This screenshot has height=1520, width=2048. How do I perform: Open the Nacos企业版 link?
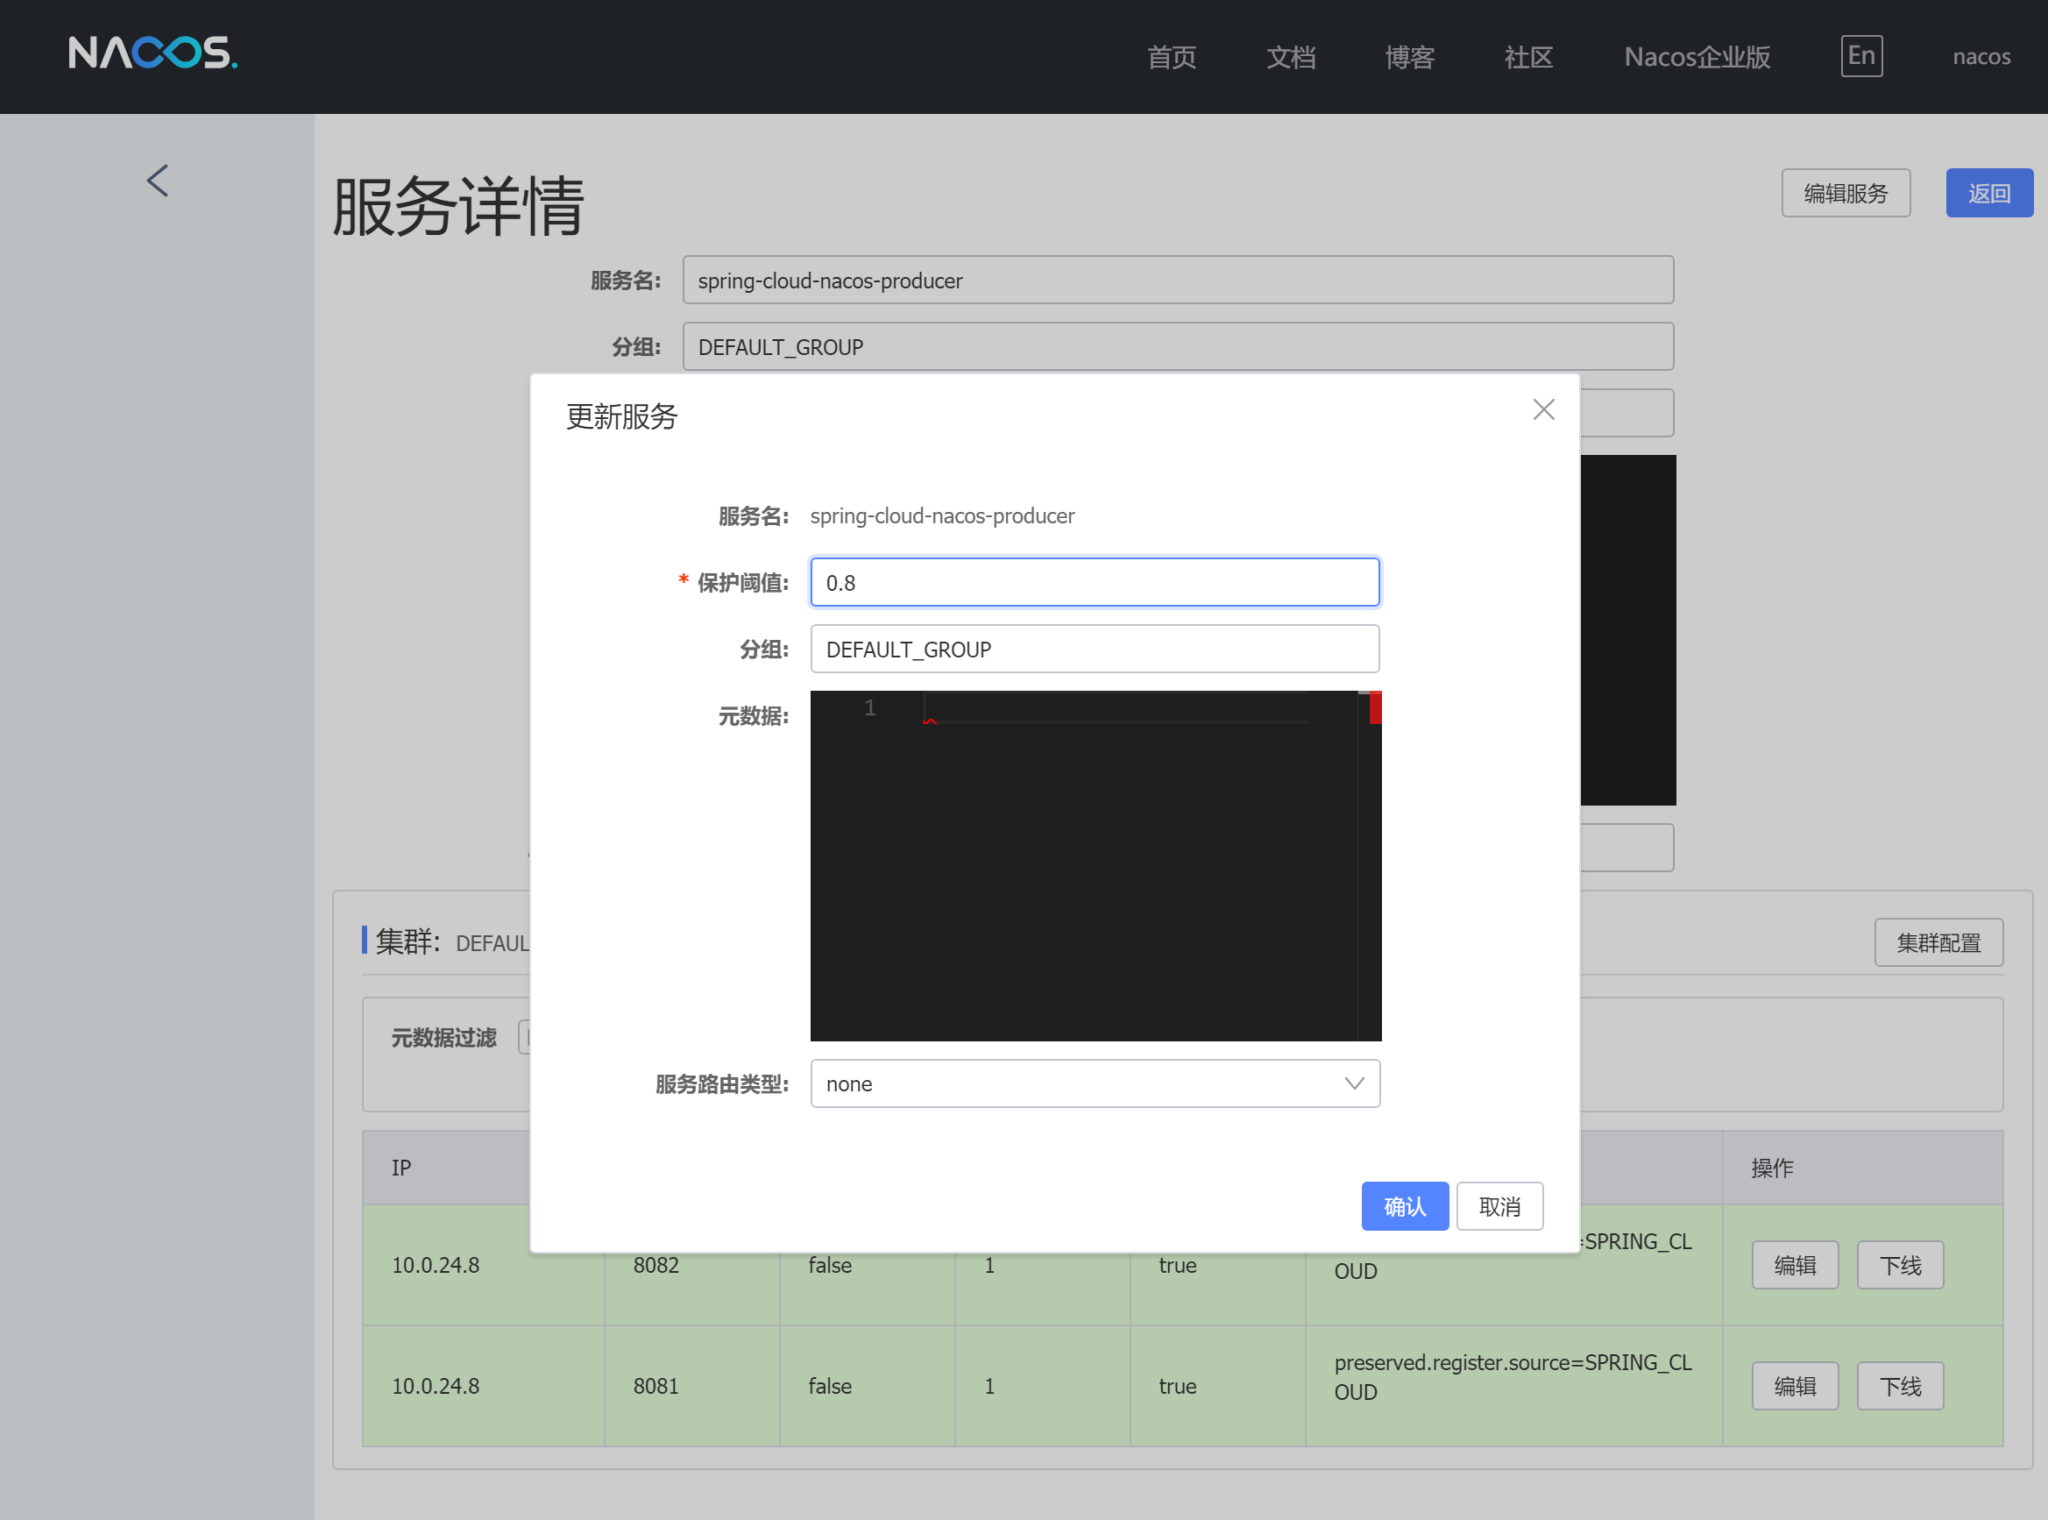coord(1697,57)
